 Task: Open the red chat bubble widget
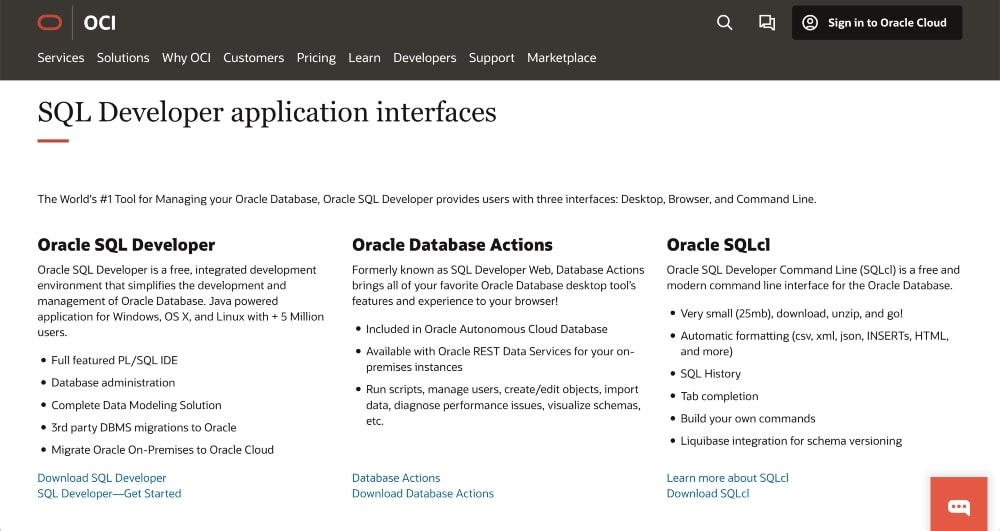pos(959,504)
